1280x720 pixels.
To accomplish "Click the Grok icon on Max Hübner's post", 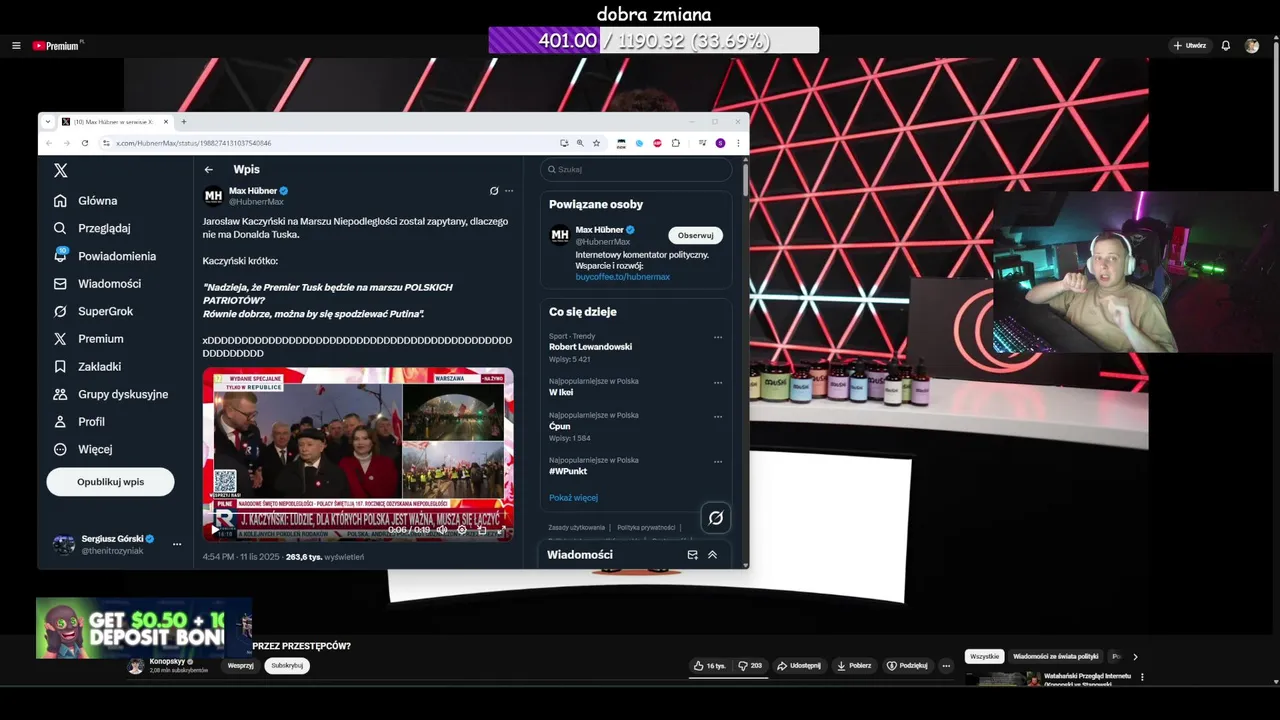I will (x=494, y=191).
